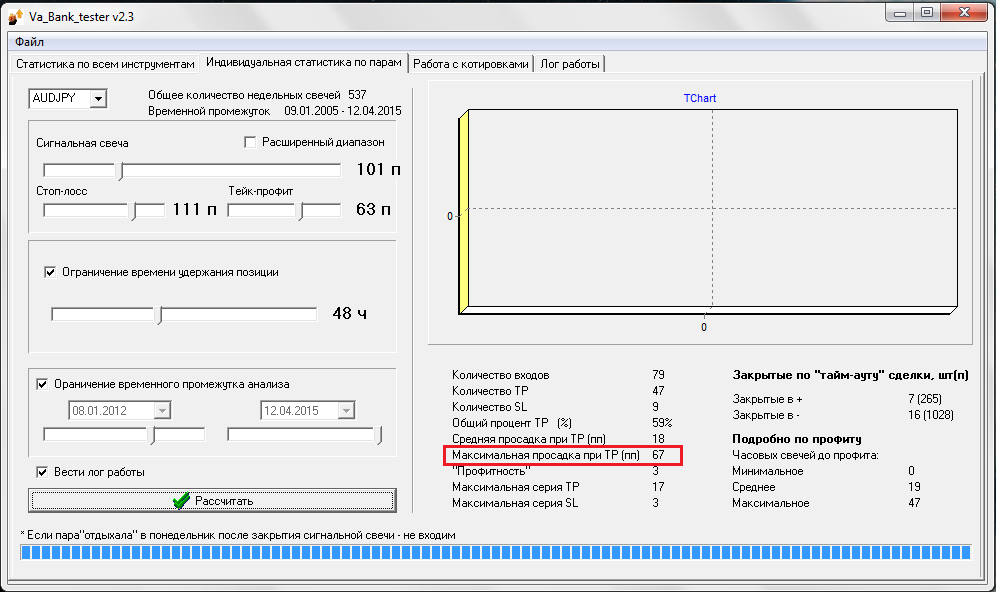Click the Рассчитать button
Image resolution: width=996 pixels, height=592 pixels.
(212, 501)
